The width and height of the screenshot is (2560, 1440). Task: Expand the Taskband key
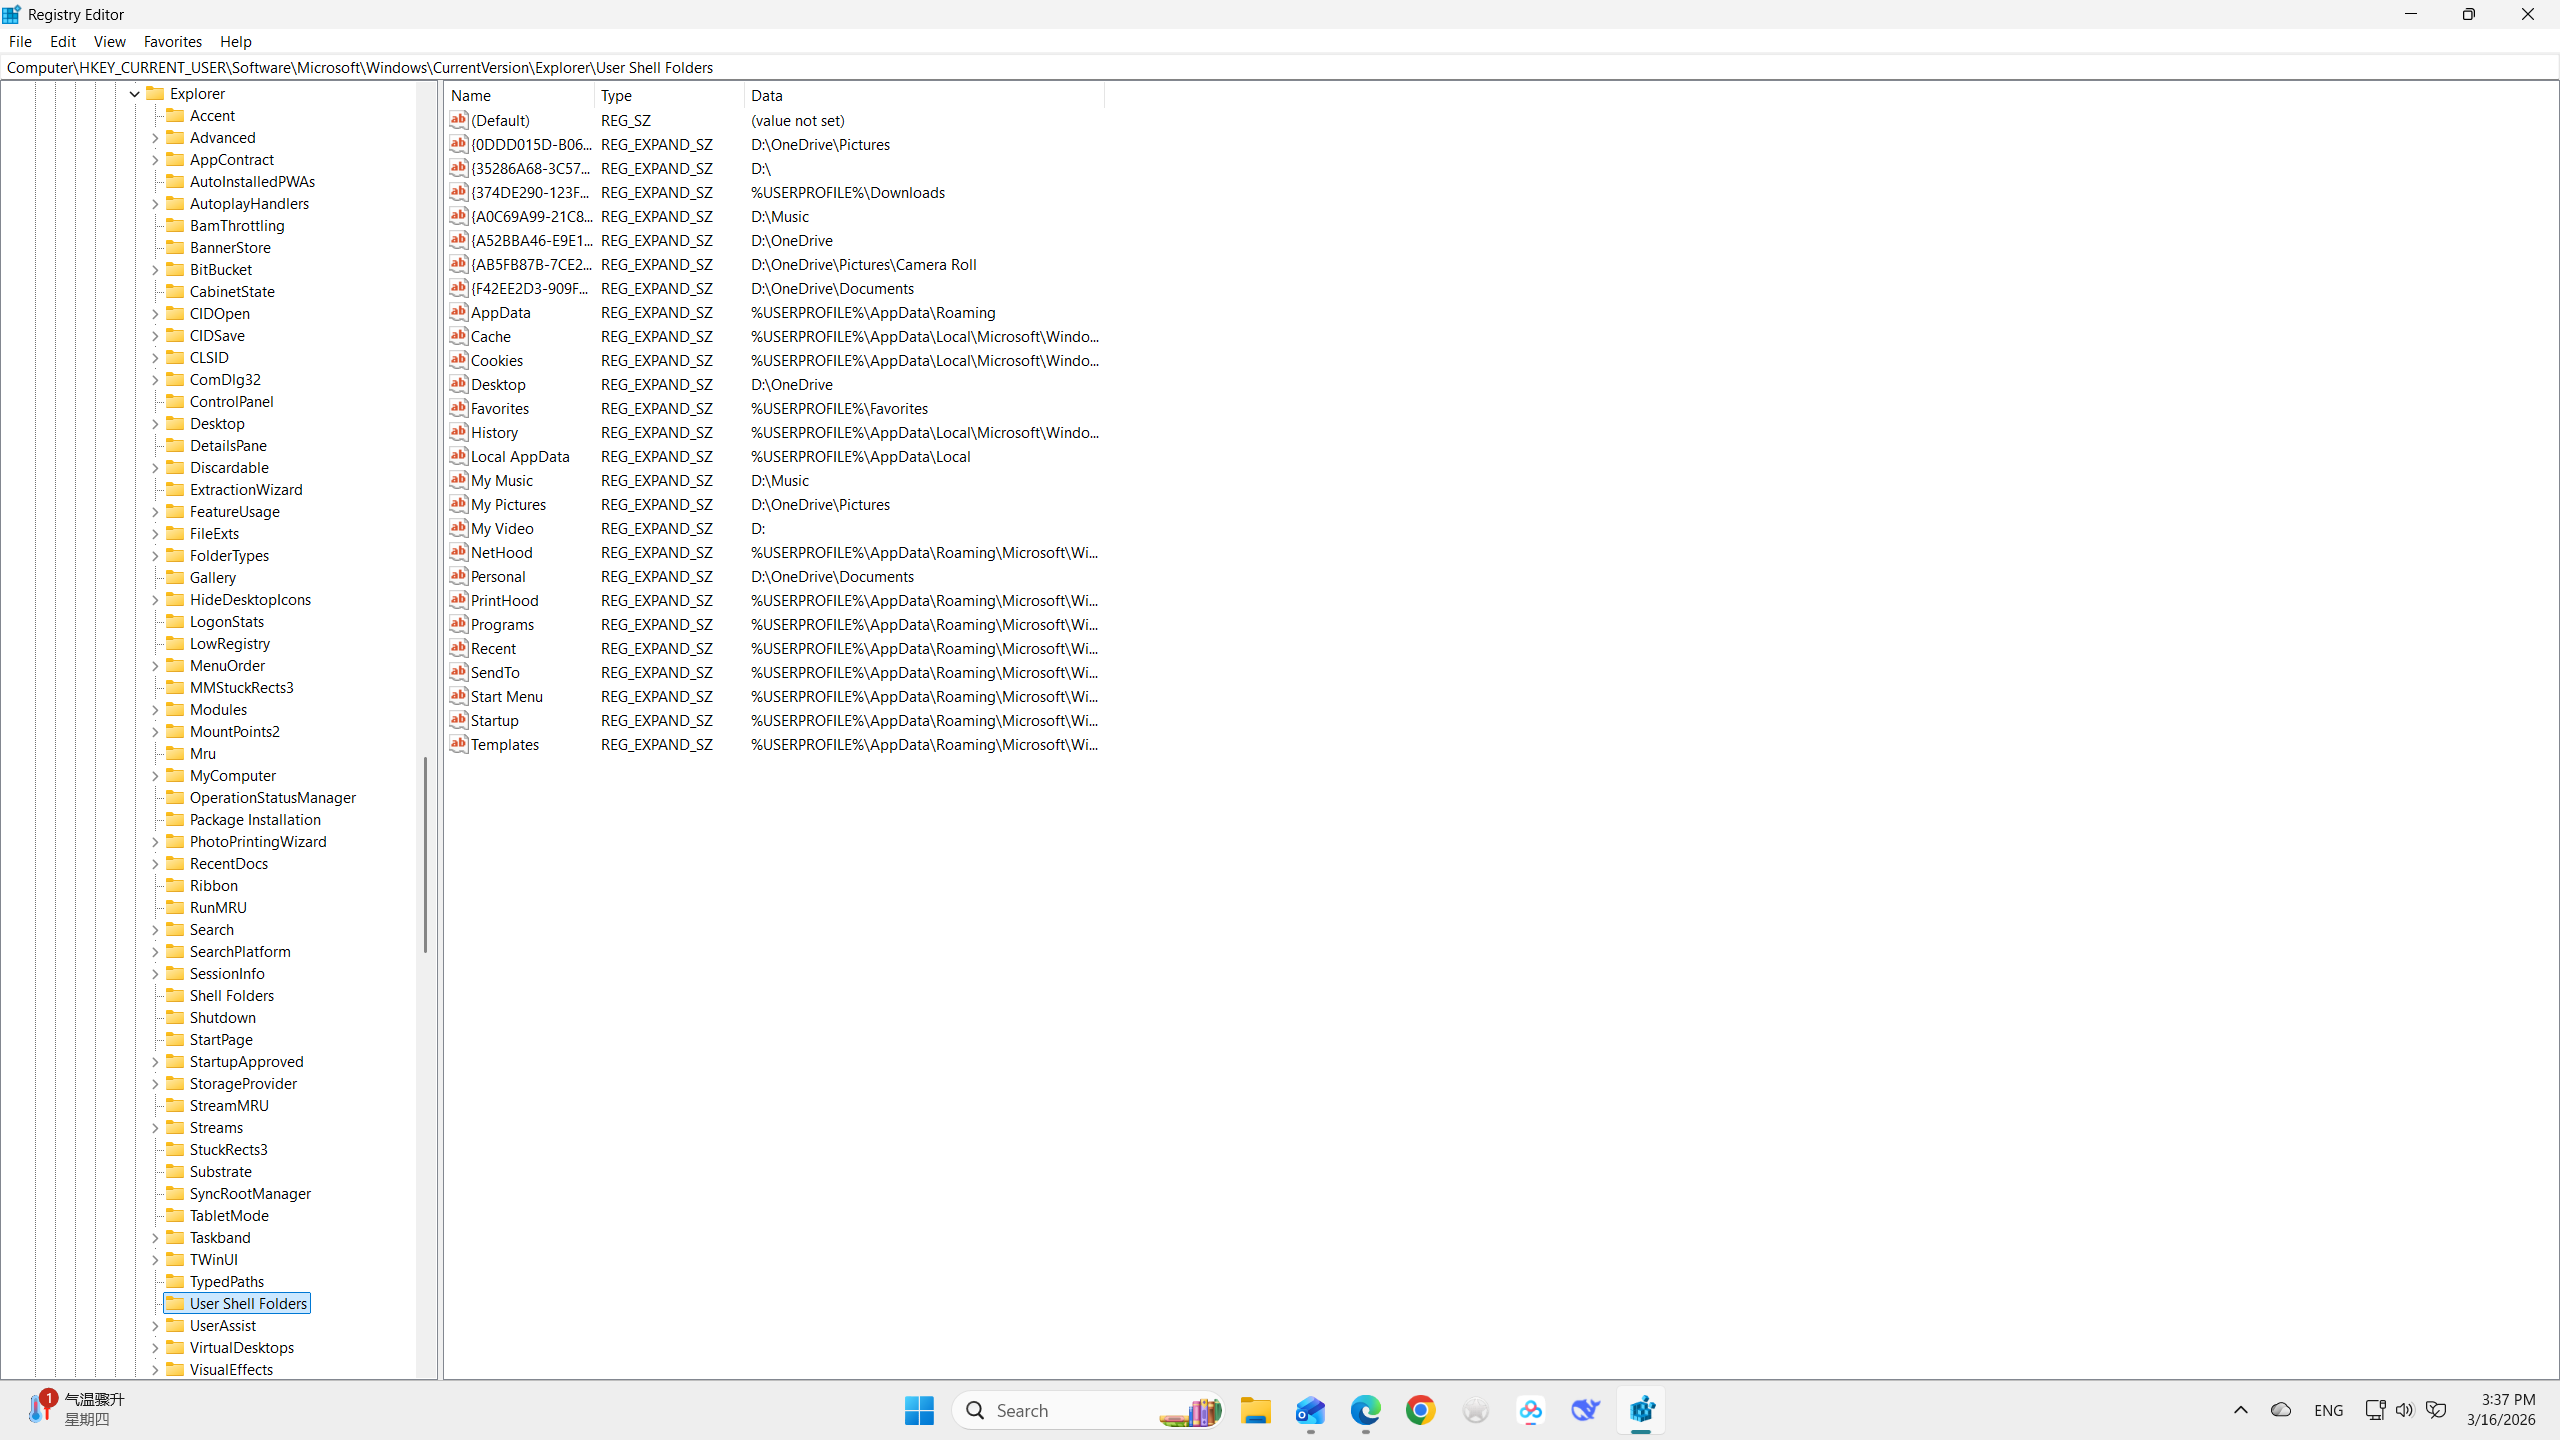tap(155, 1238)
